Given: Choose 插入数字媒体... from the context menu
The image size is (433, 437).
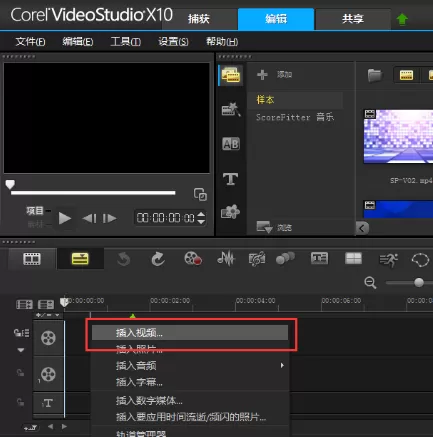Looking at the screenshot, I should [x=190, y=401].
